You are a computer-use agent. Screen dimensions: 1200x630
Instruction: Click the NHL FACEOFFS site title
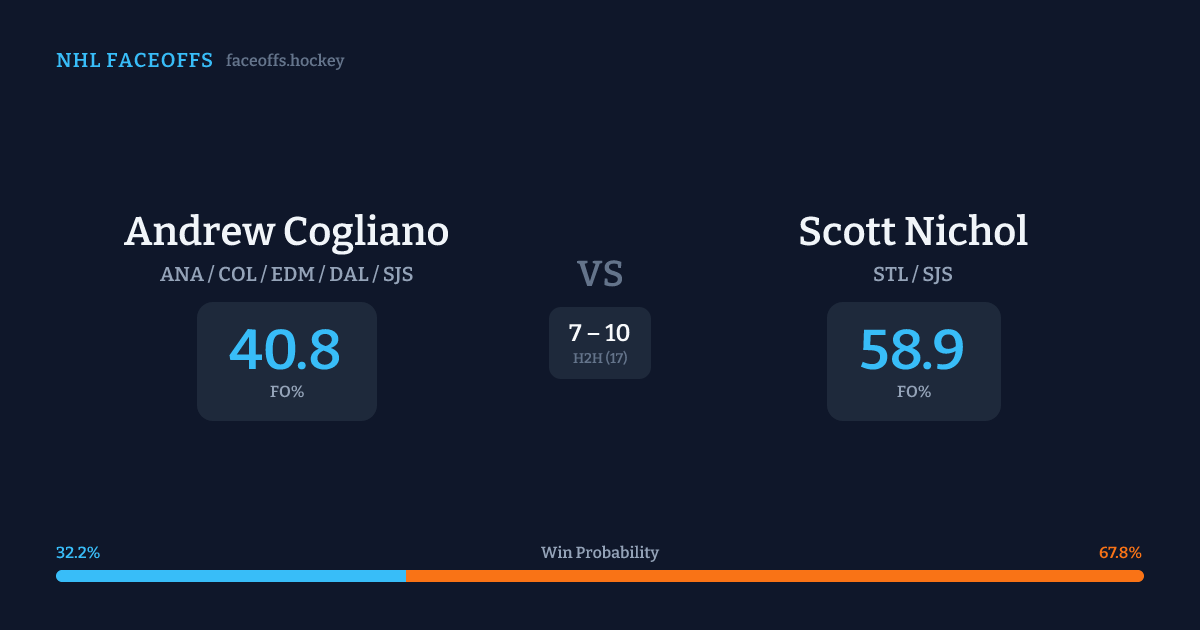134,61
